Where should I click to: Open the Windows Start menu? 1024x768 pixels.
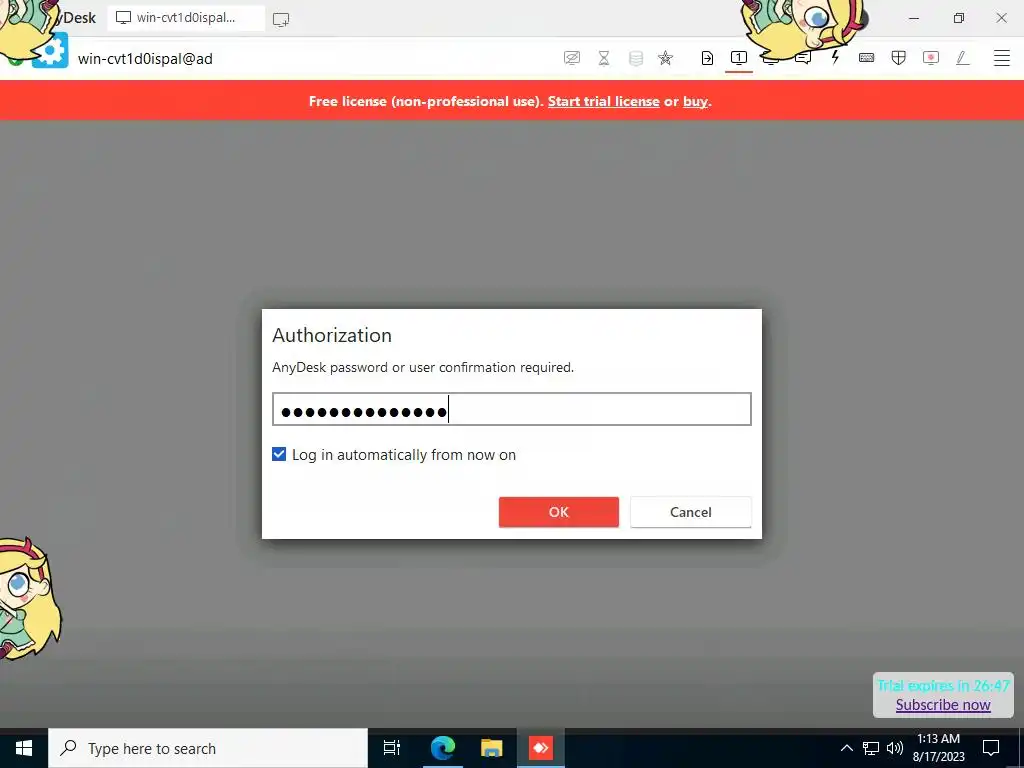point(24,748)
